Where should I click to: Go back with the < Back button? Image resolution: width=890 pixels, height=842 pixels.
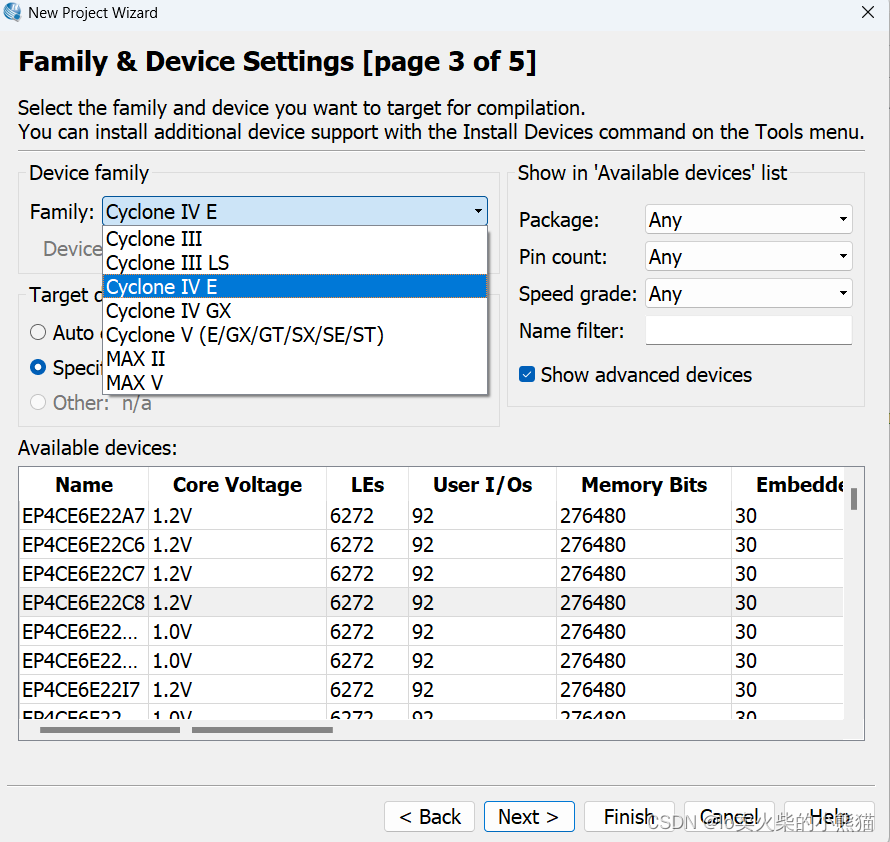point(430,817)
